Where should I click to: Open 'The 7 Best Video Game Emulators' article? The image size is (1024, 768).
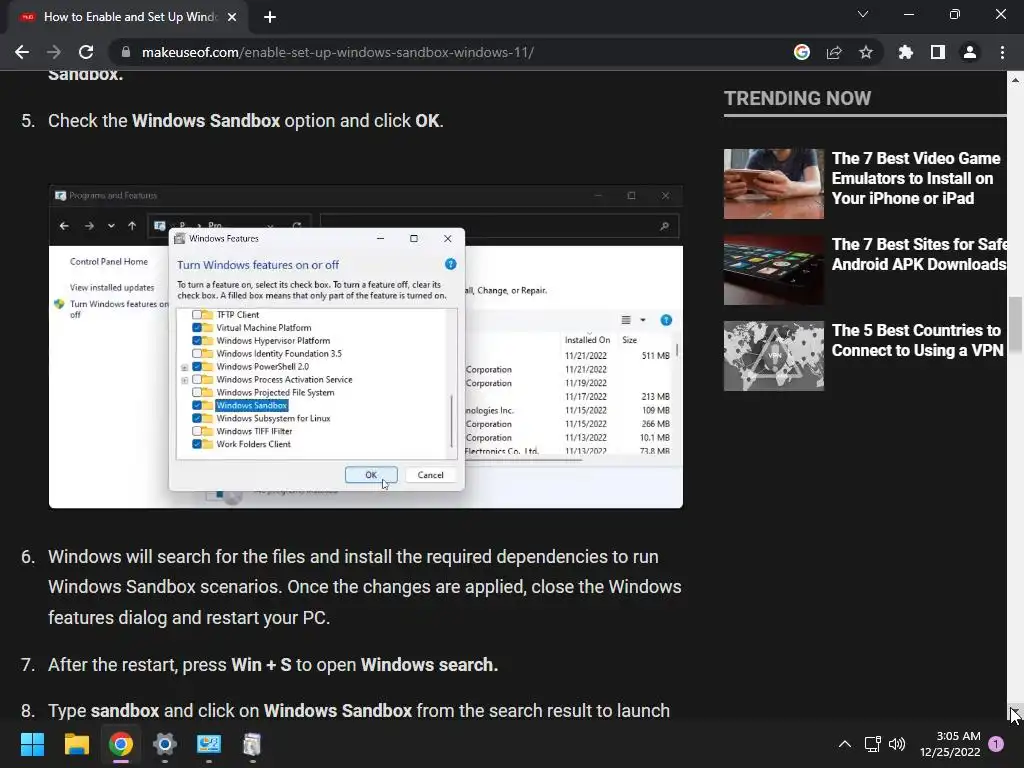(916, 178)
